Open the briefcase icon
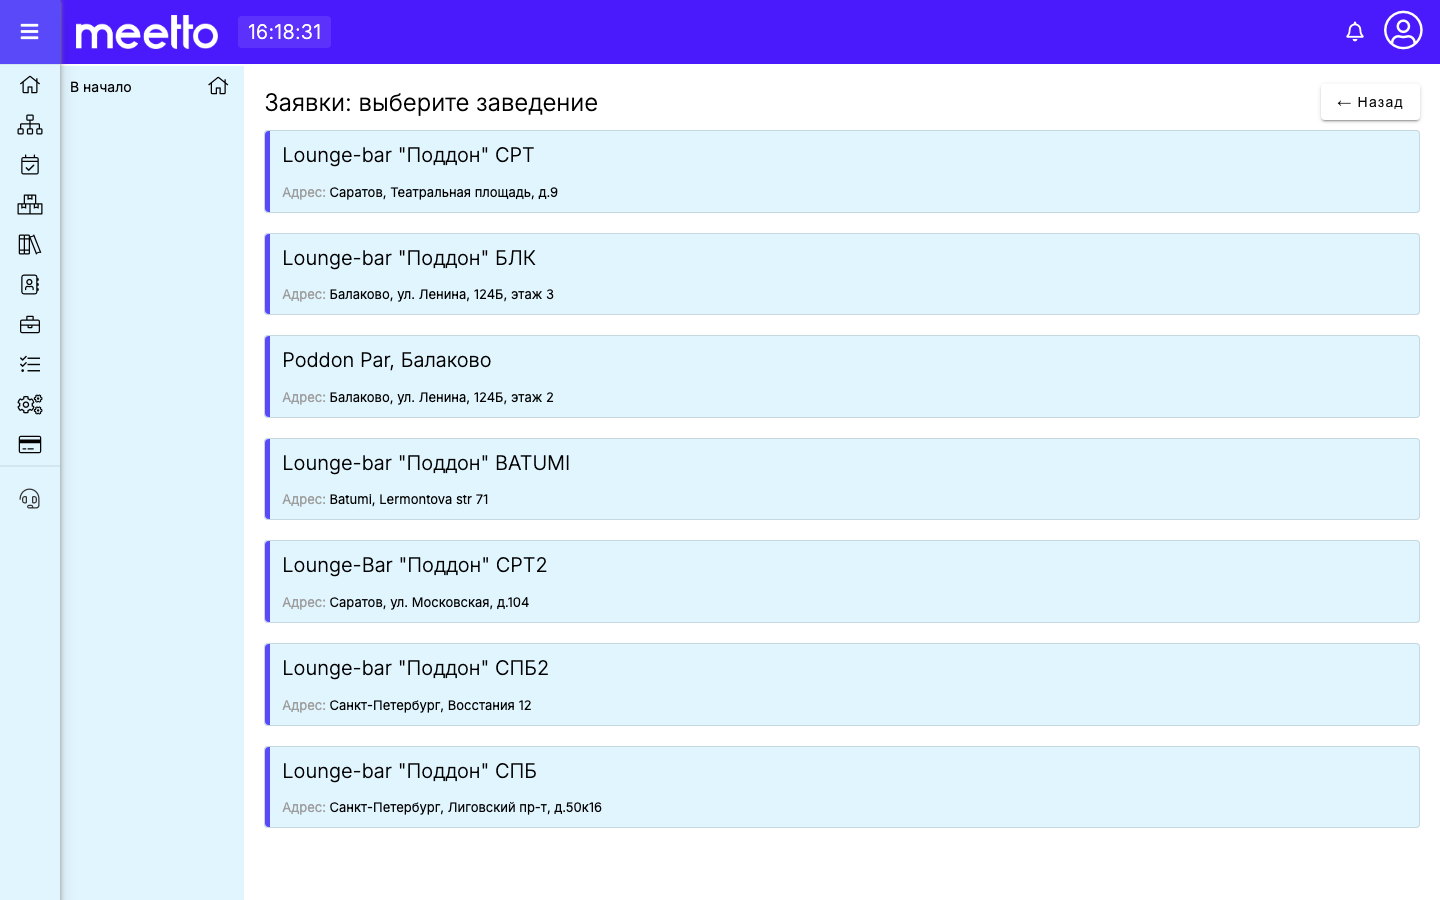This screenshot has width=1440, height=900. point(30,325)
